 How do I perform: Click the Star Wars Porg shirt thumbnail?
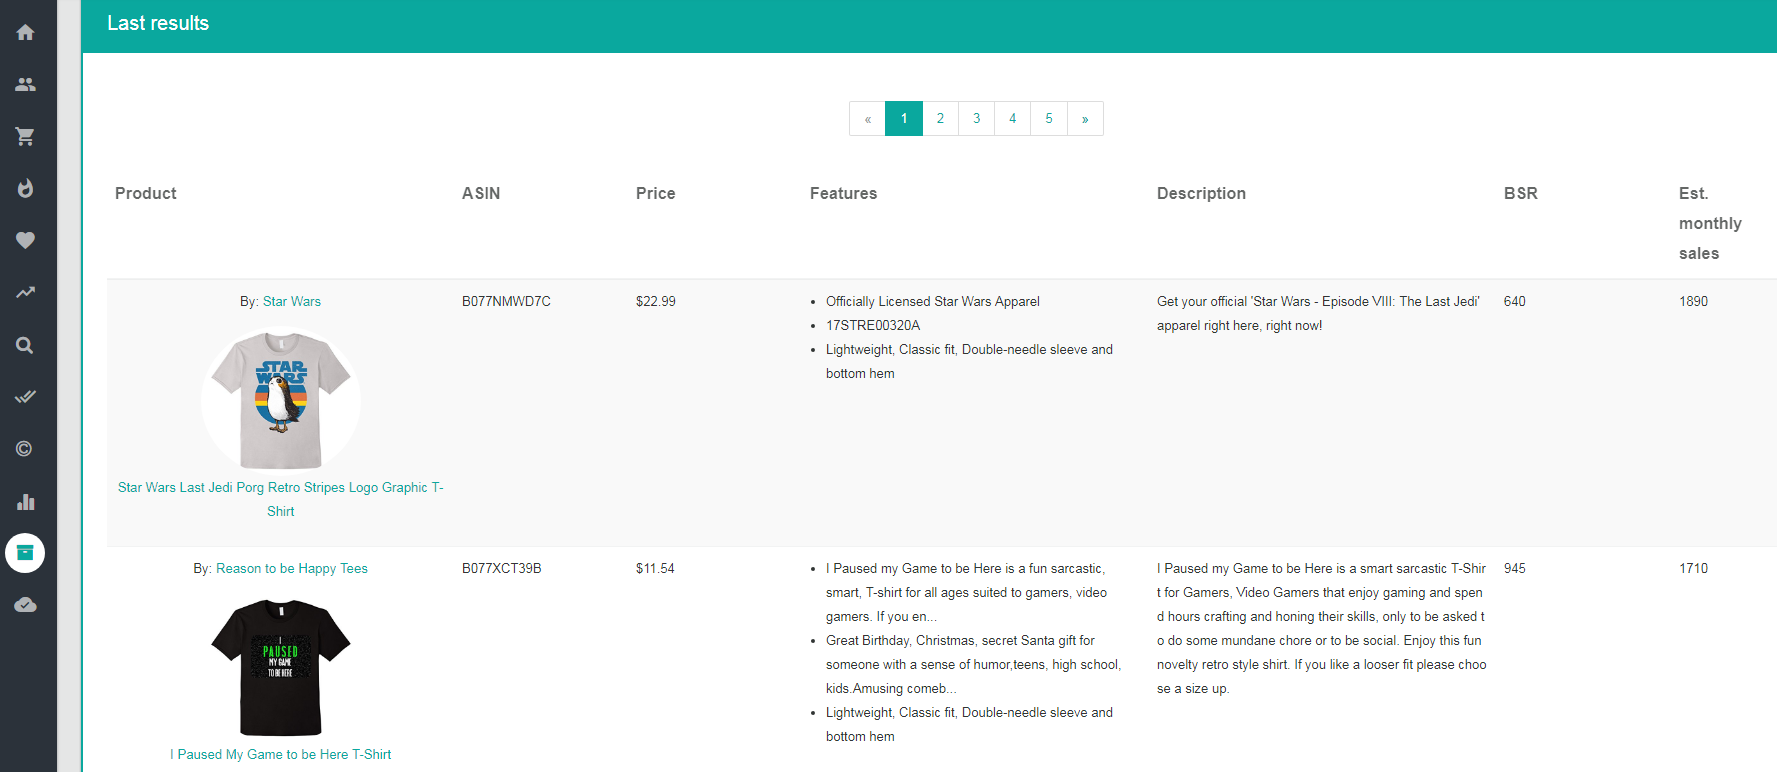point(281,399)
